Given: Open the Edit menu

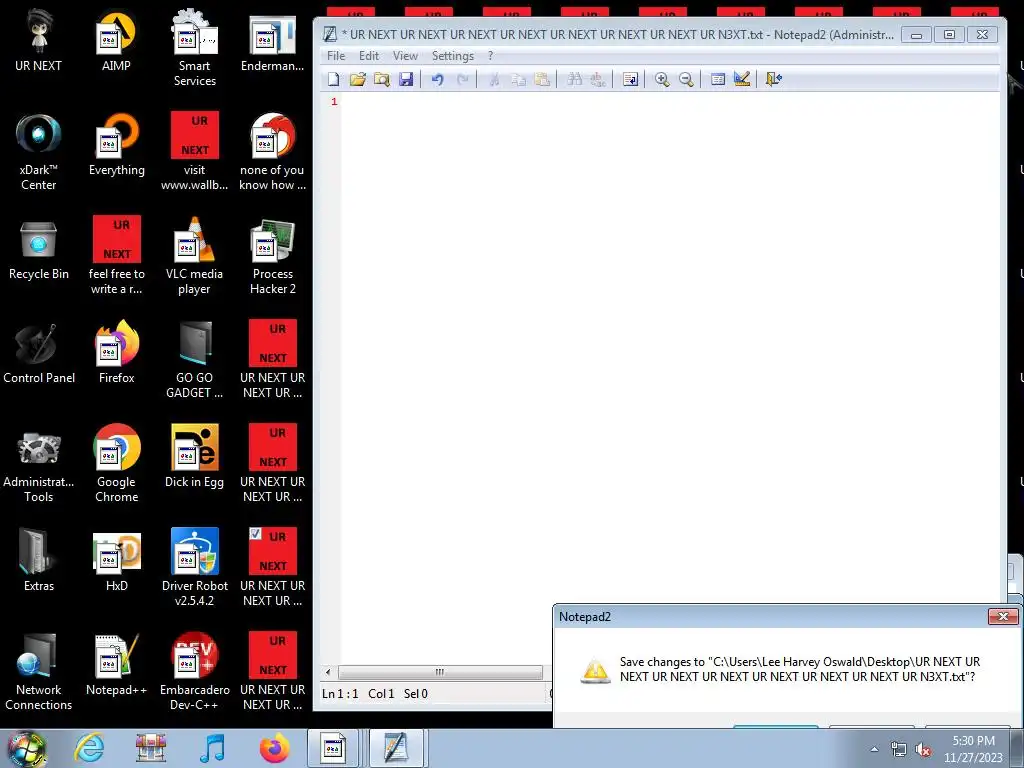Looking at the screenshot, I should click(369, 56).
